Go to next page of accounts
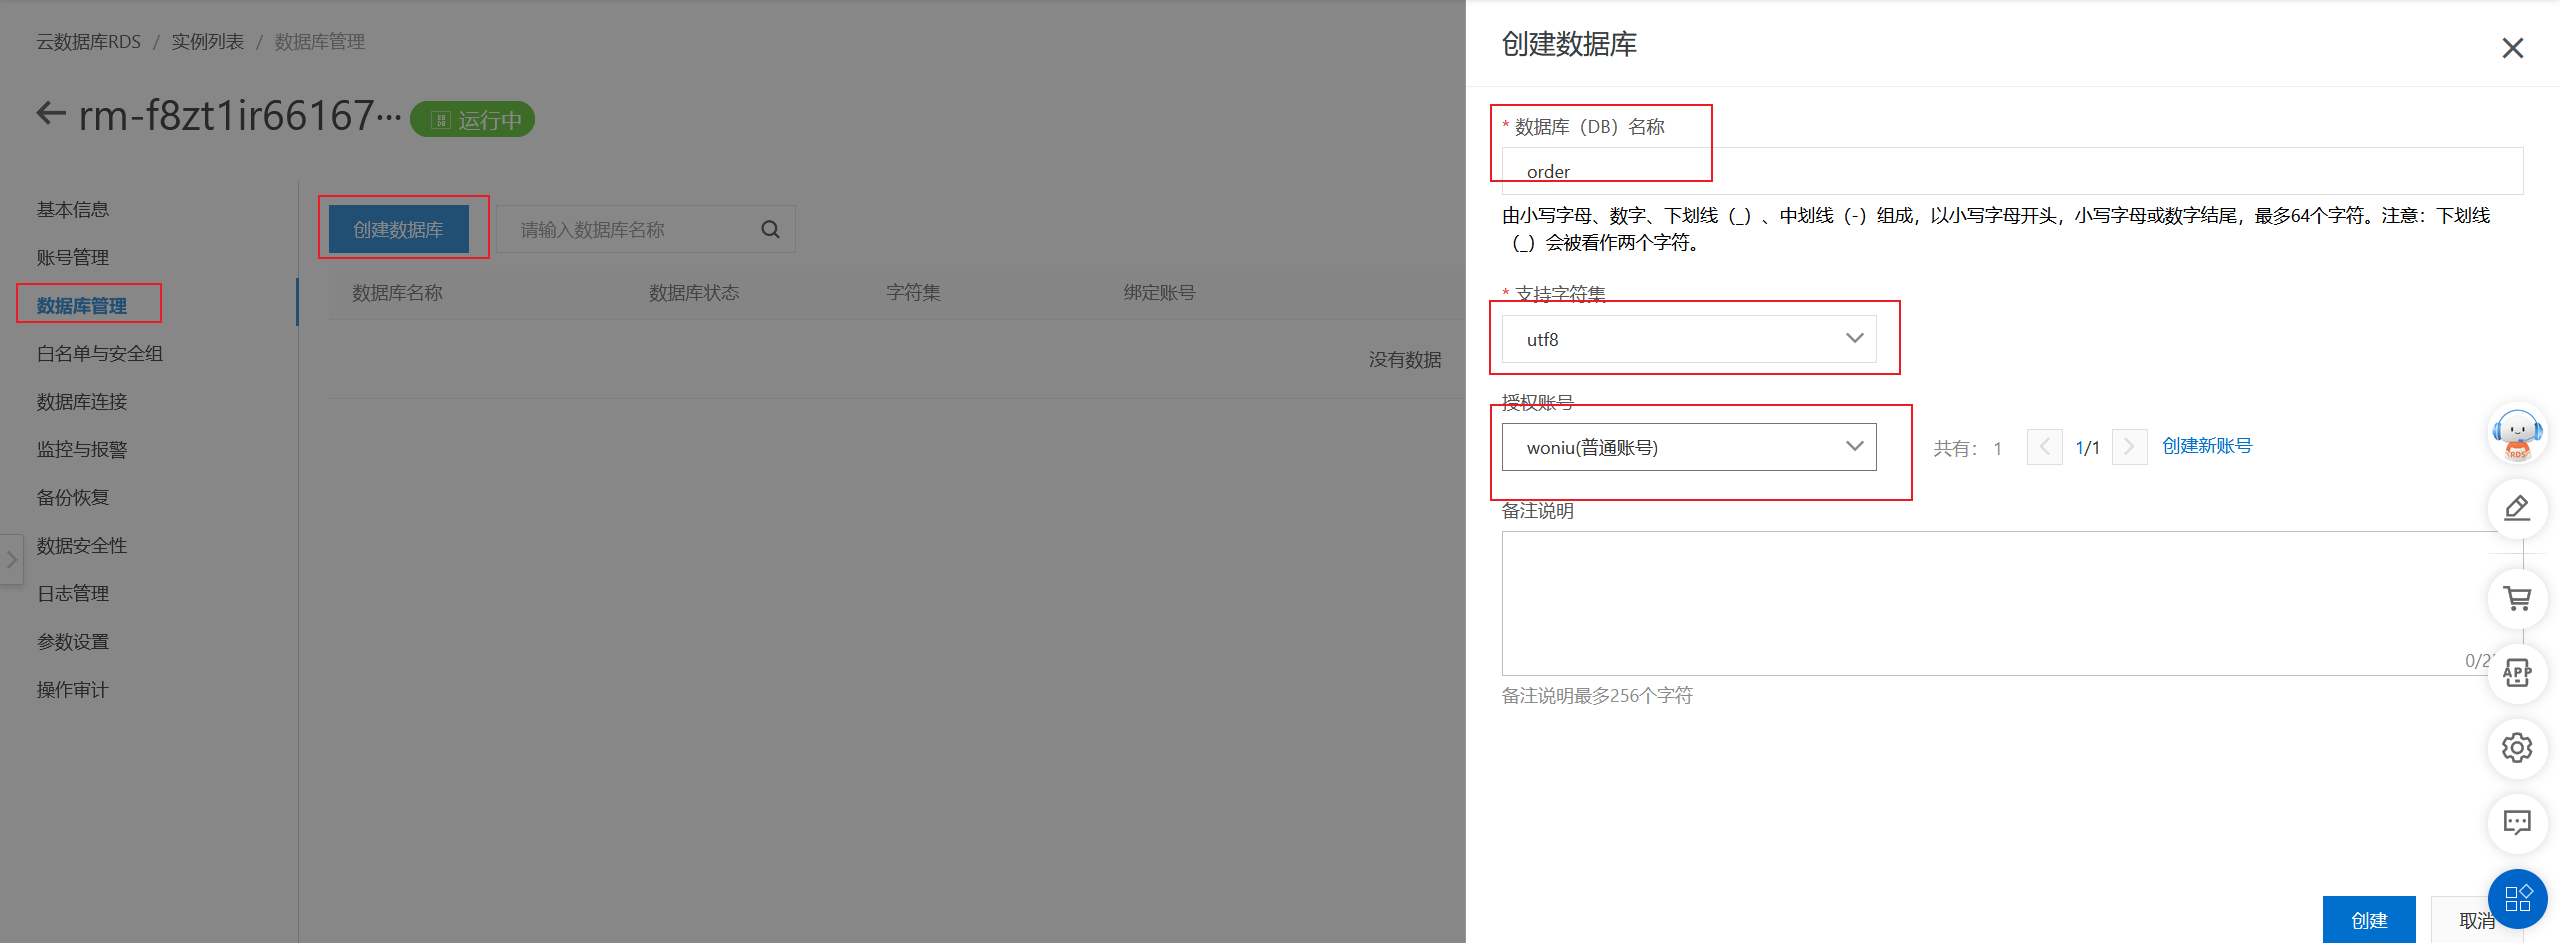The height and width of the screenshot is (943, 2560). click(2129, 447)
